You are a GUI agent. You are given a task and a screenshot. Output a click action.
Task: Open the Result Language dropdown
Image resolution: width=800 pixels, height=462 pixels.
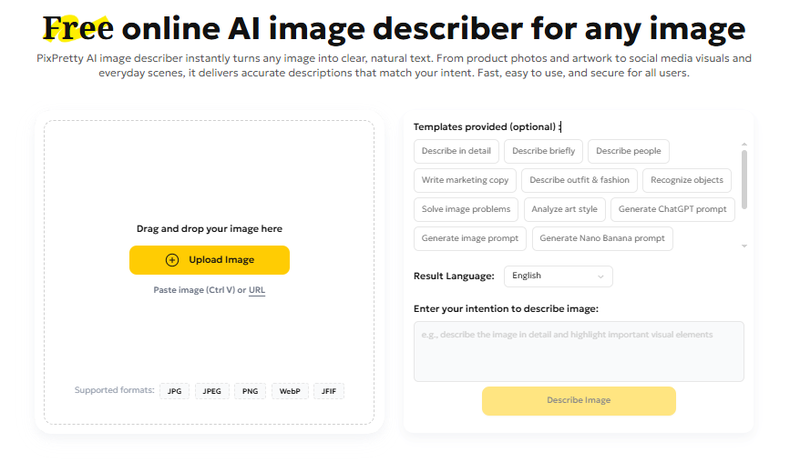tap(558, 276)
